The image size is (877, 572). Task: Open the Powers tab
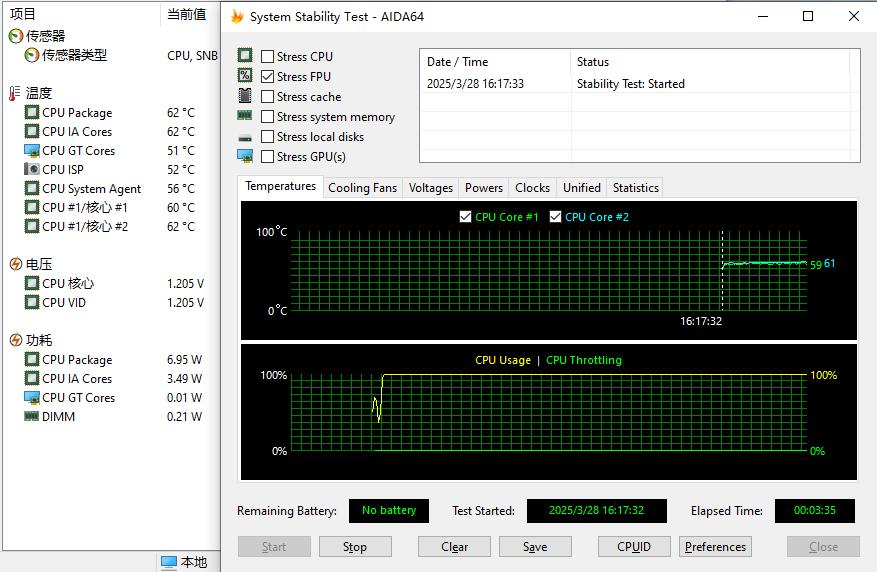tap(484, 188)
